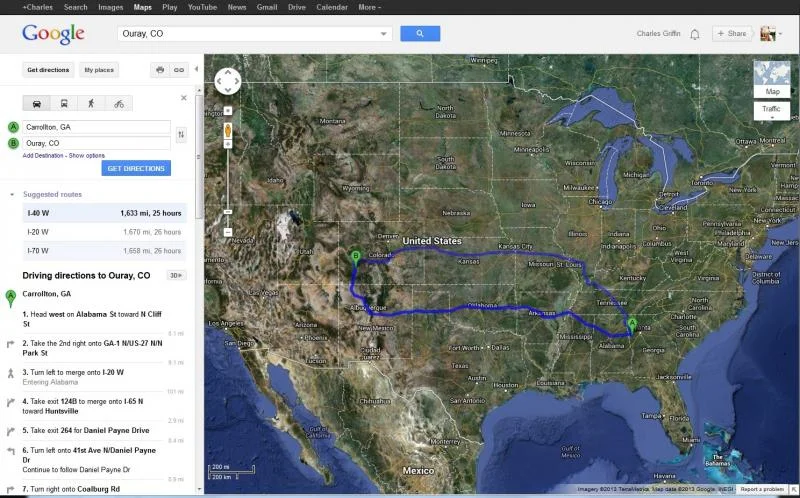Click the GET DIRECTIONS button

click(136, 168)
